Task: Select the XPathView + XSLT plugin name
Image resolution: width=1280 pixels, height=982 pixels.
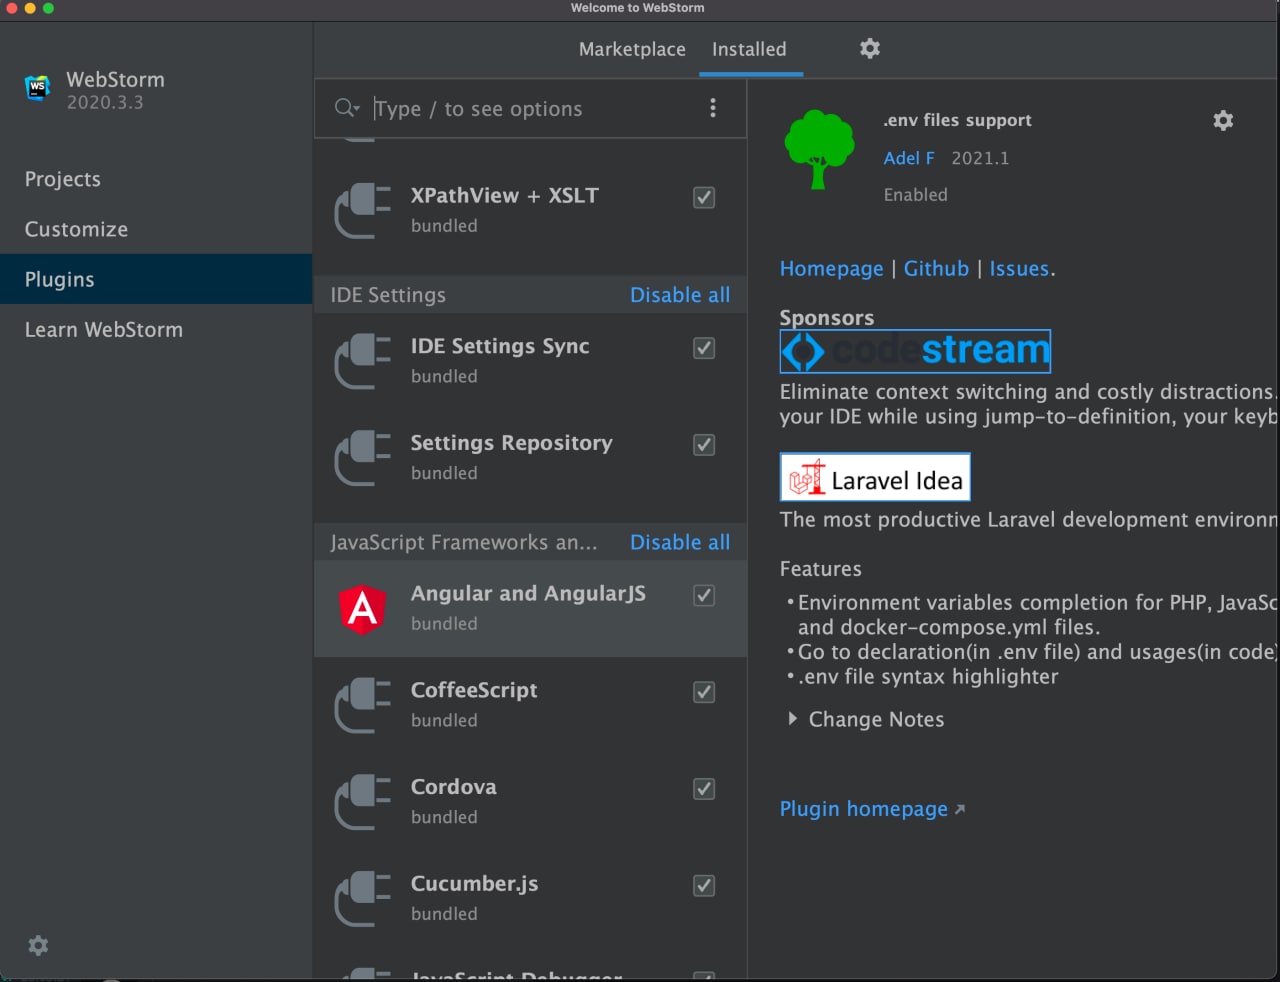Action: 504,195
